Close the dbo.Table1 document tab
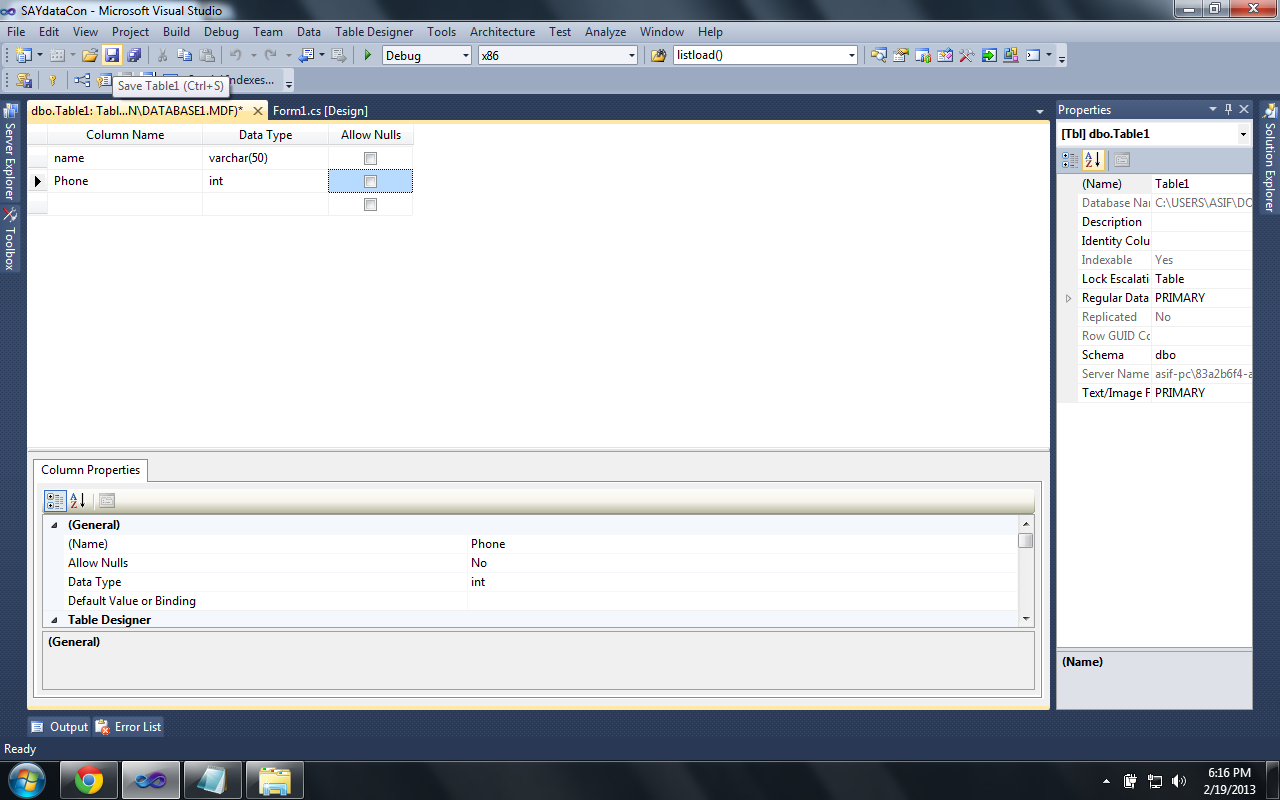1280x800 pixels. (258, 111)
